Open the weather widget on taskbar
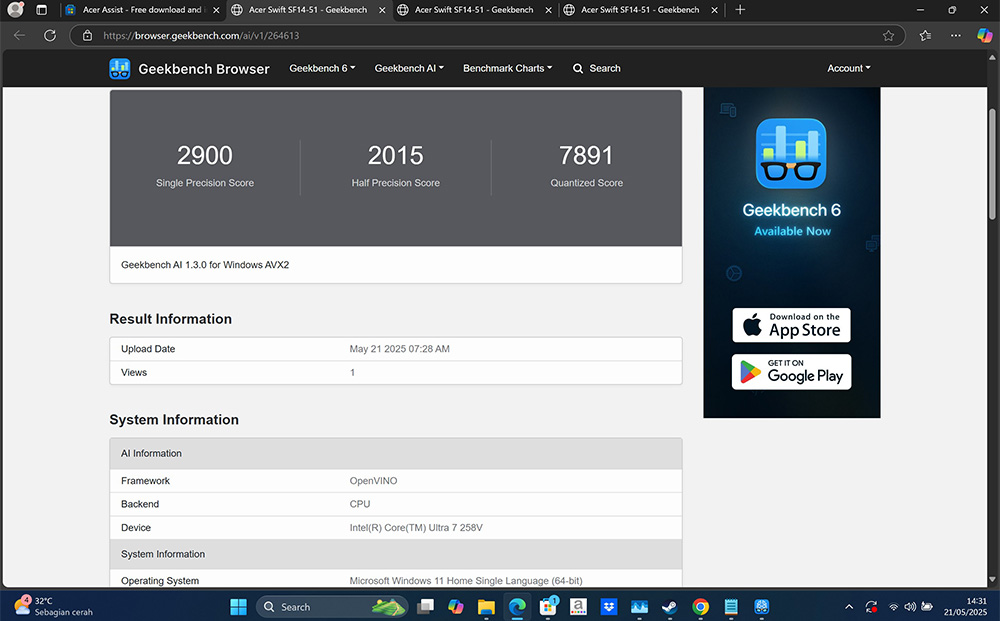The image size is (1000, 621). point(54,606)
